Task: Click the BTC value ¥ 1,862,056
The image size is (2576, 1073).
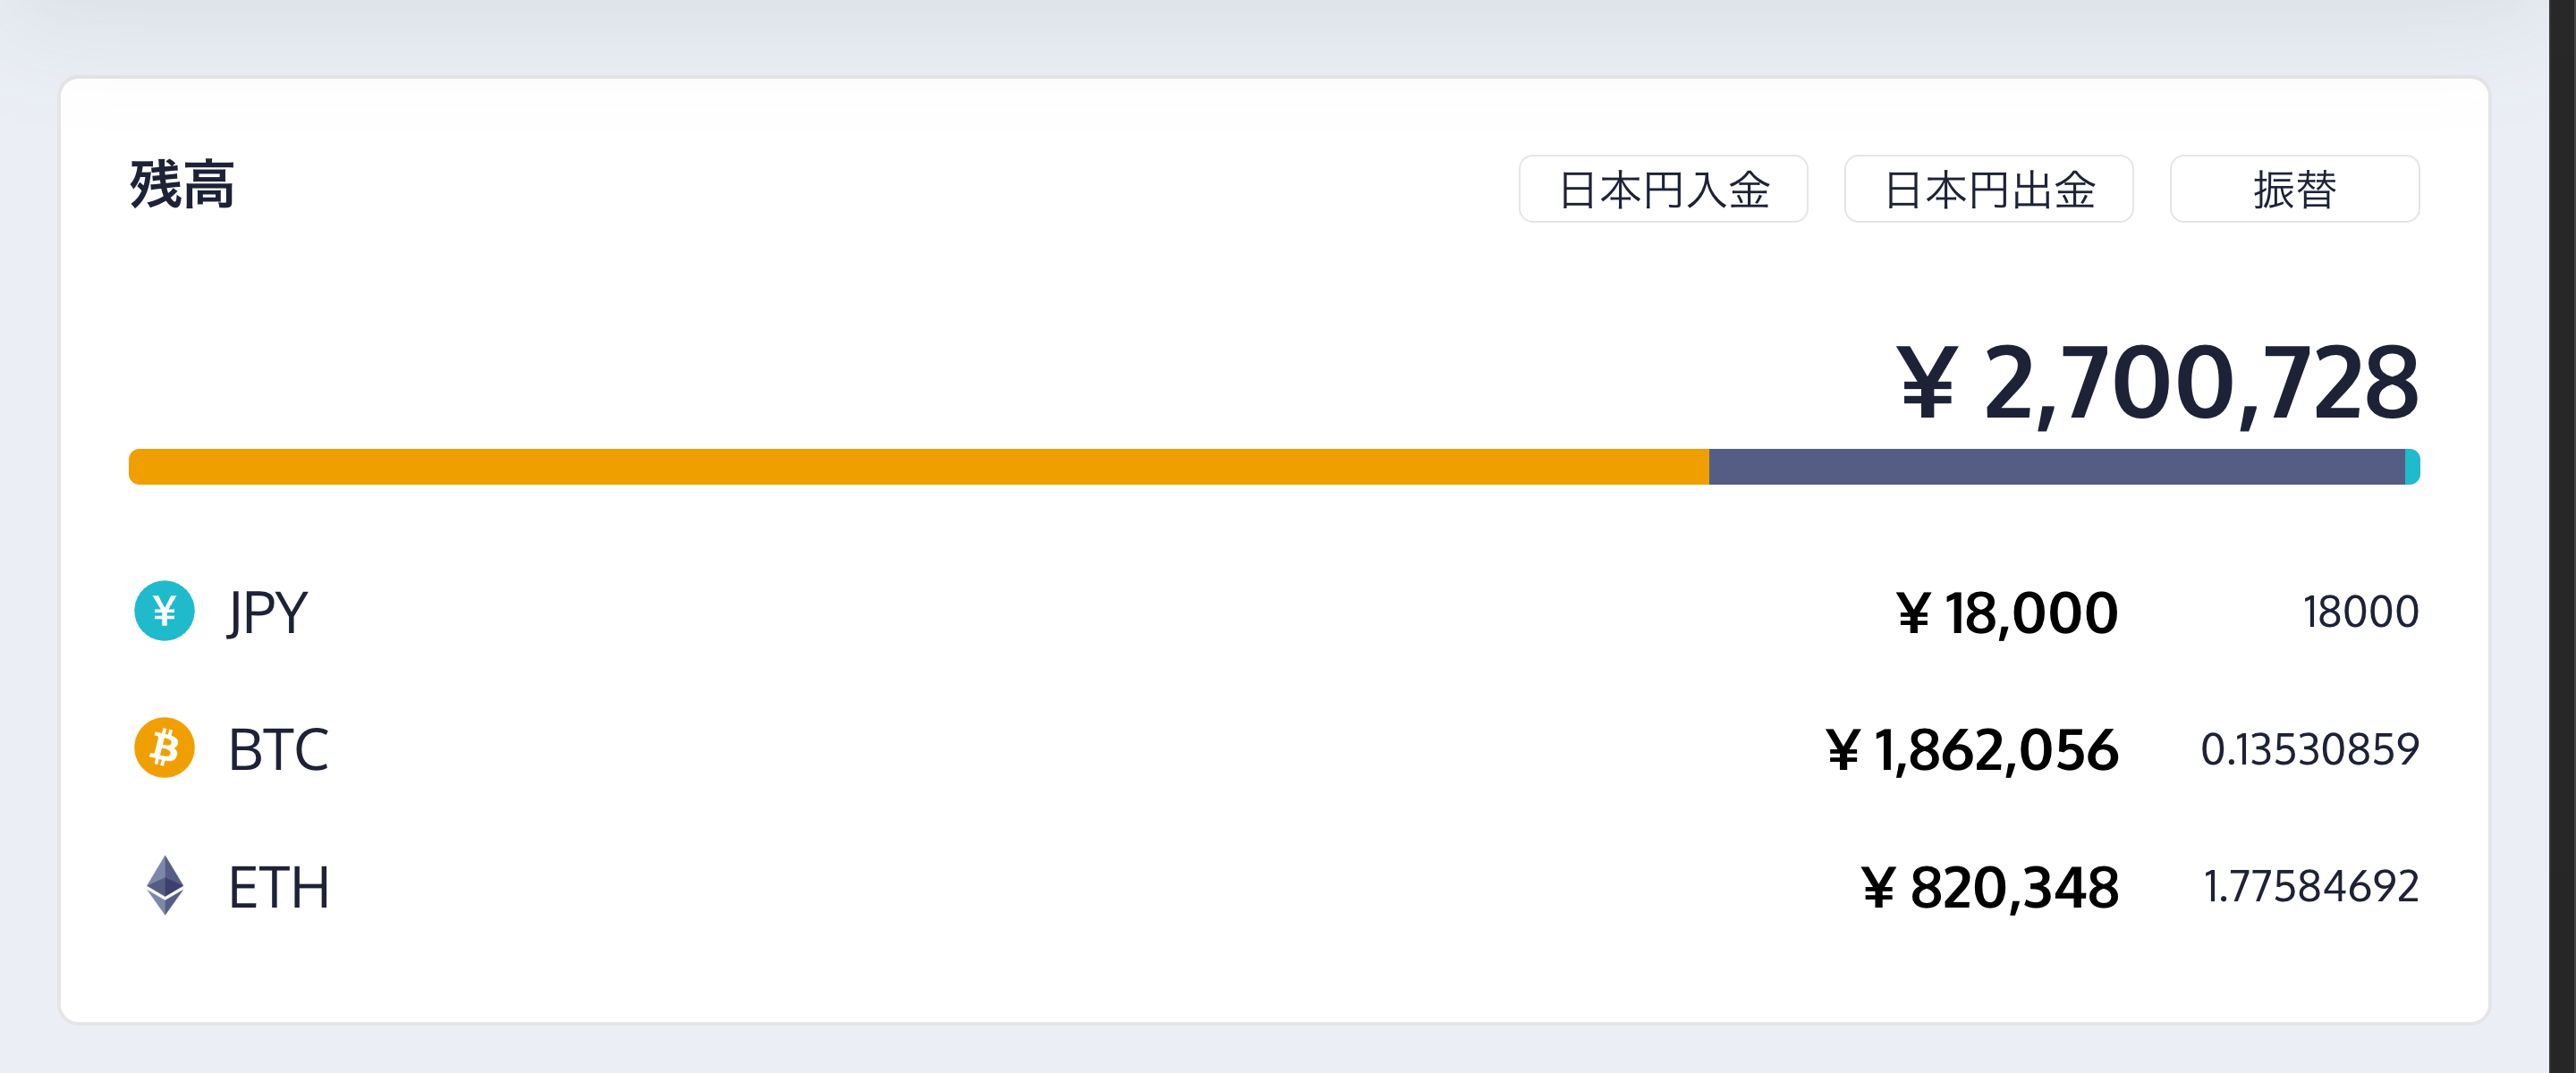Action: 1971,750
